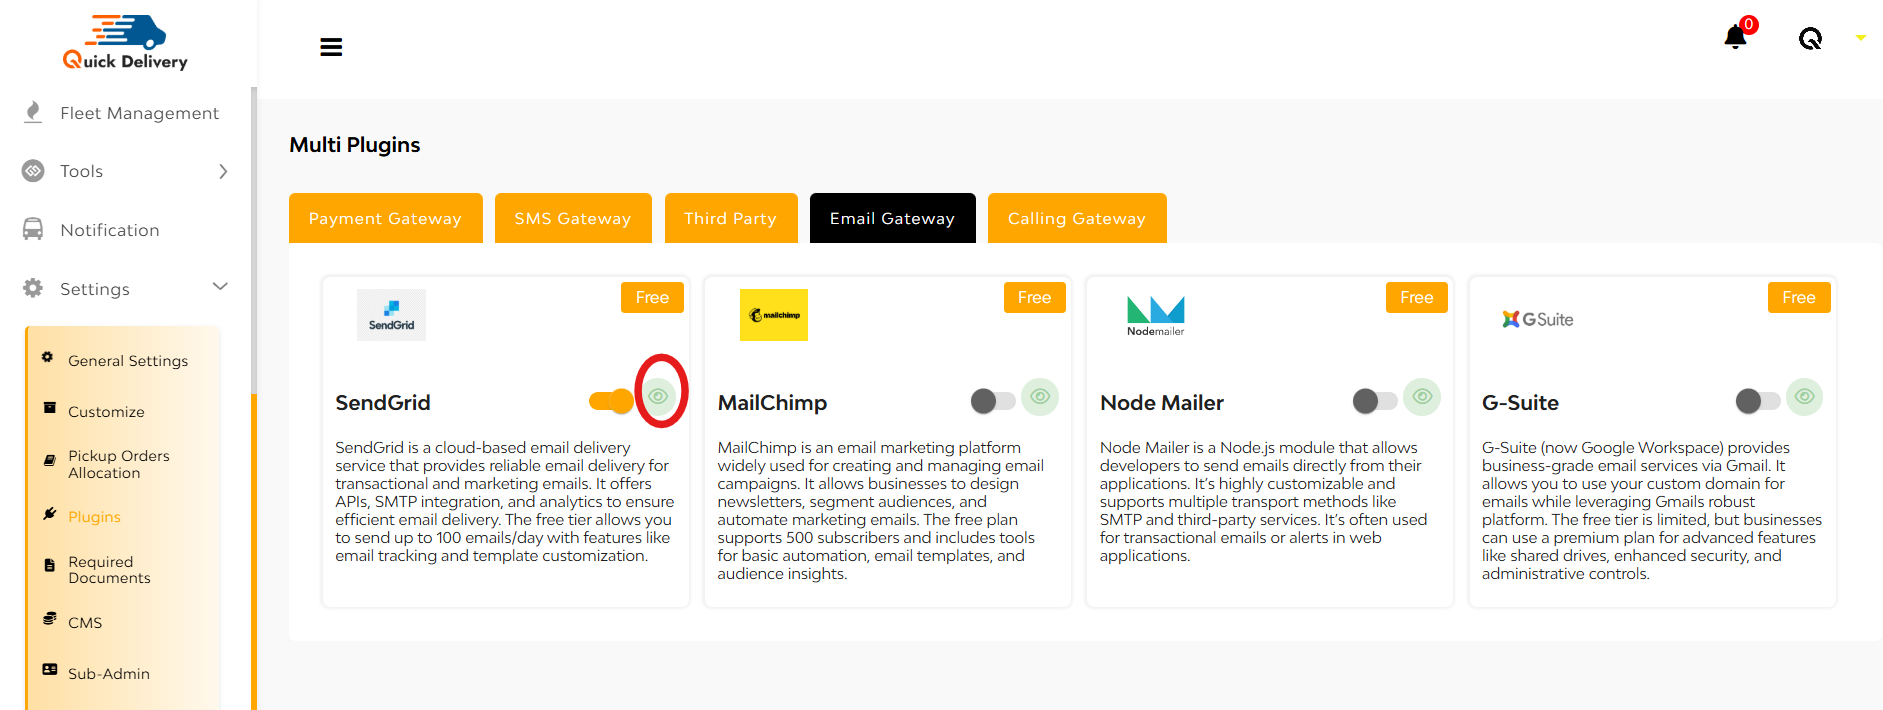Click the Free badge on G-Suite
This screenshot has height=710, width=1883.
click(1798, 298)
